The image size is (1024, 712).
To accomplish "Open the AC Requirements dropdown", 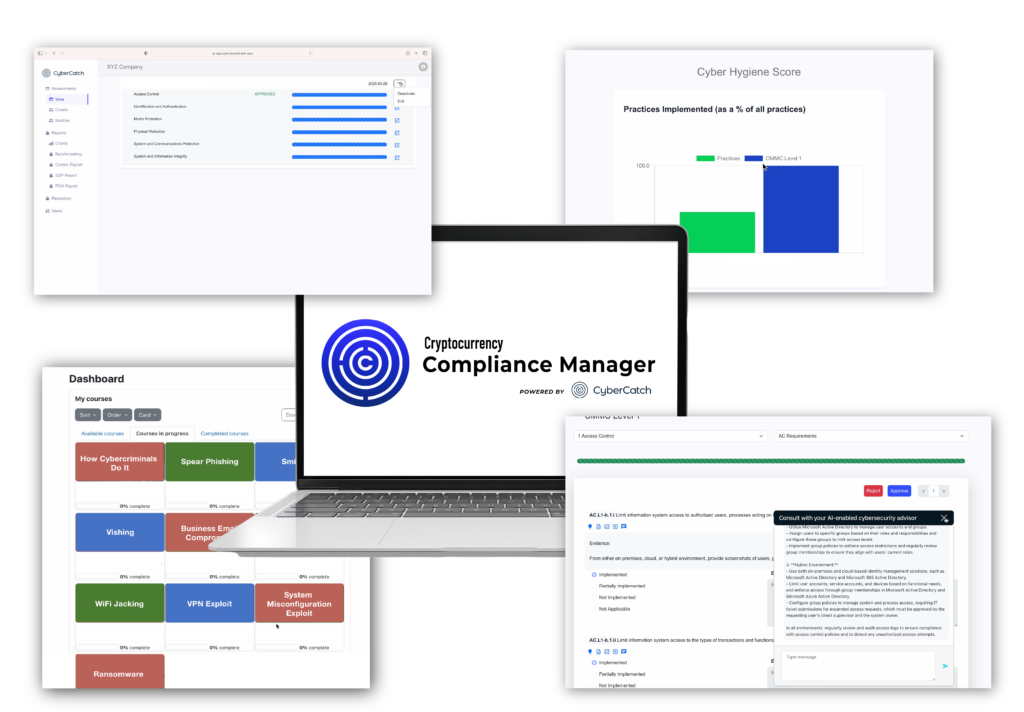I will point(871,436).
